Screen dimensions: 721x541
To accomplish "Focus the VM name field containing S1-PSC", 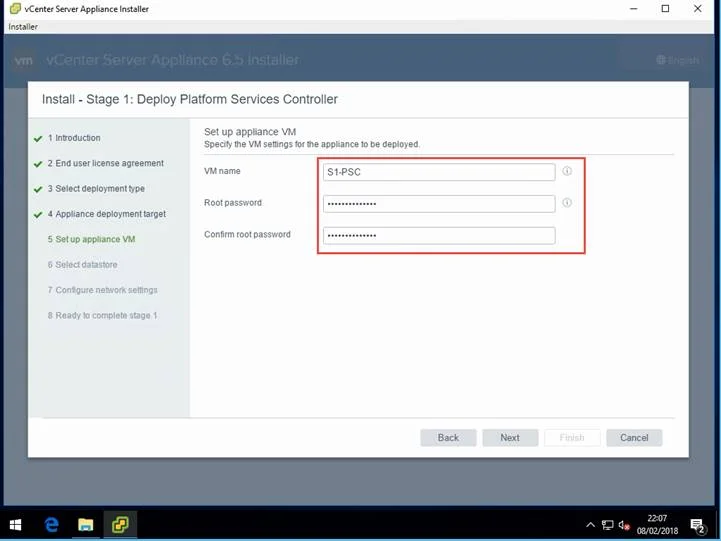I will point(439,172).
